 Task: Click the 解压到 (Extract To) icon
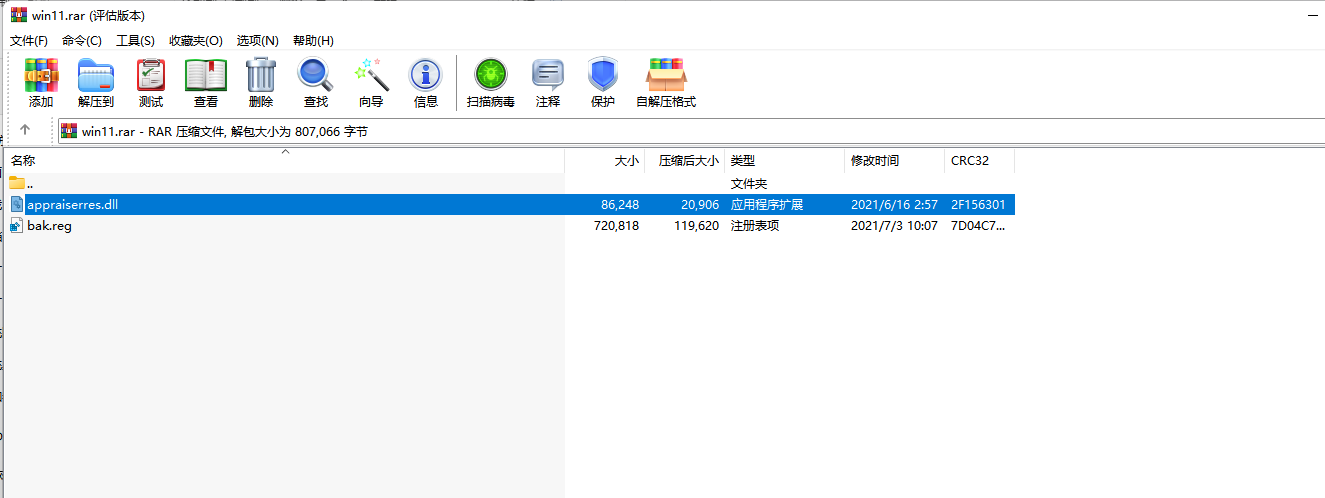tap(96, 82)
